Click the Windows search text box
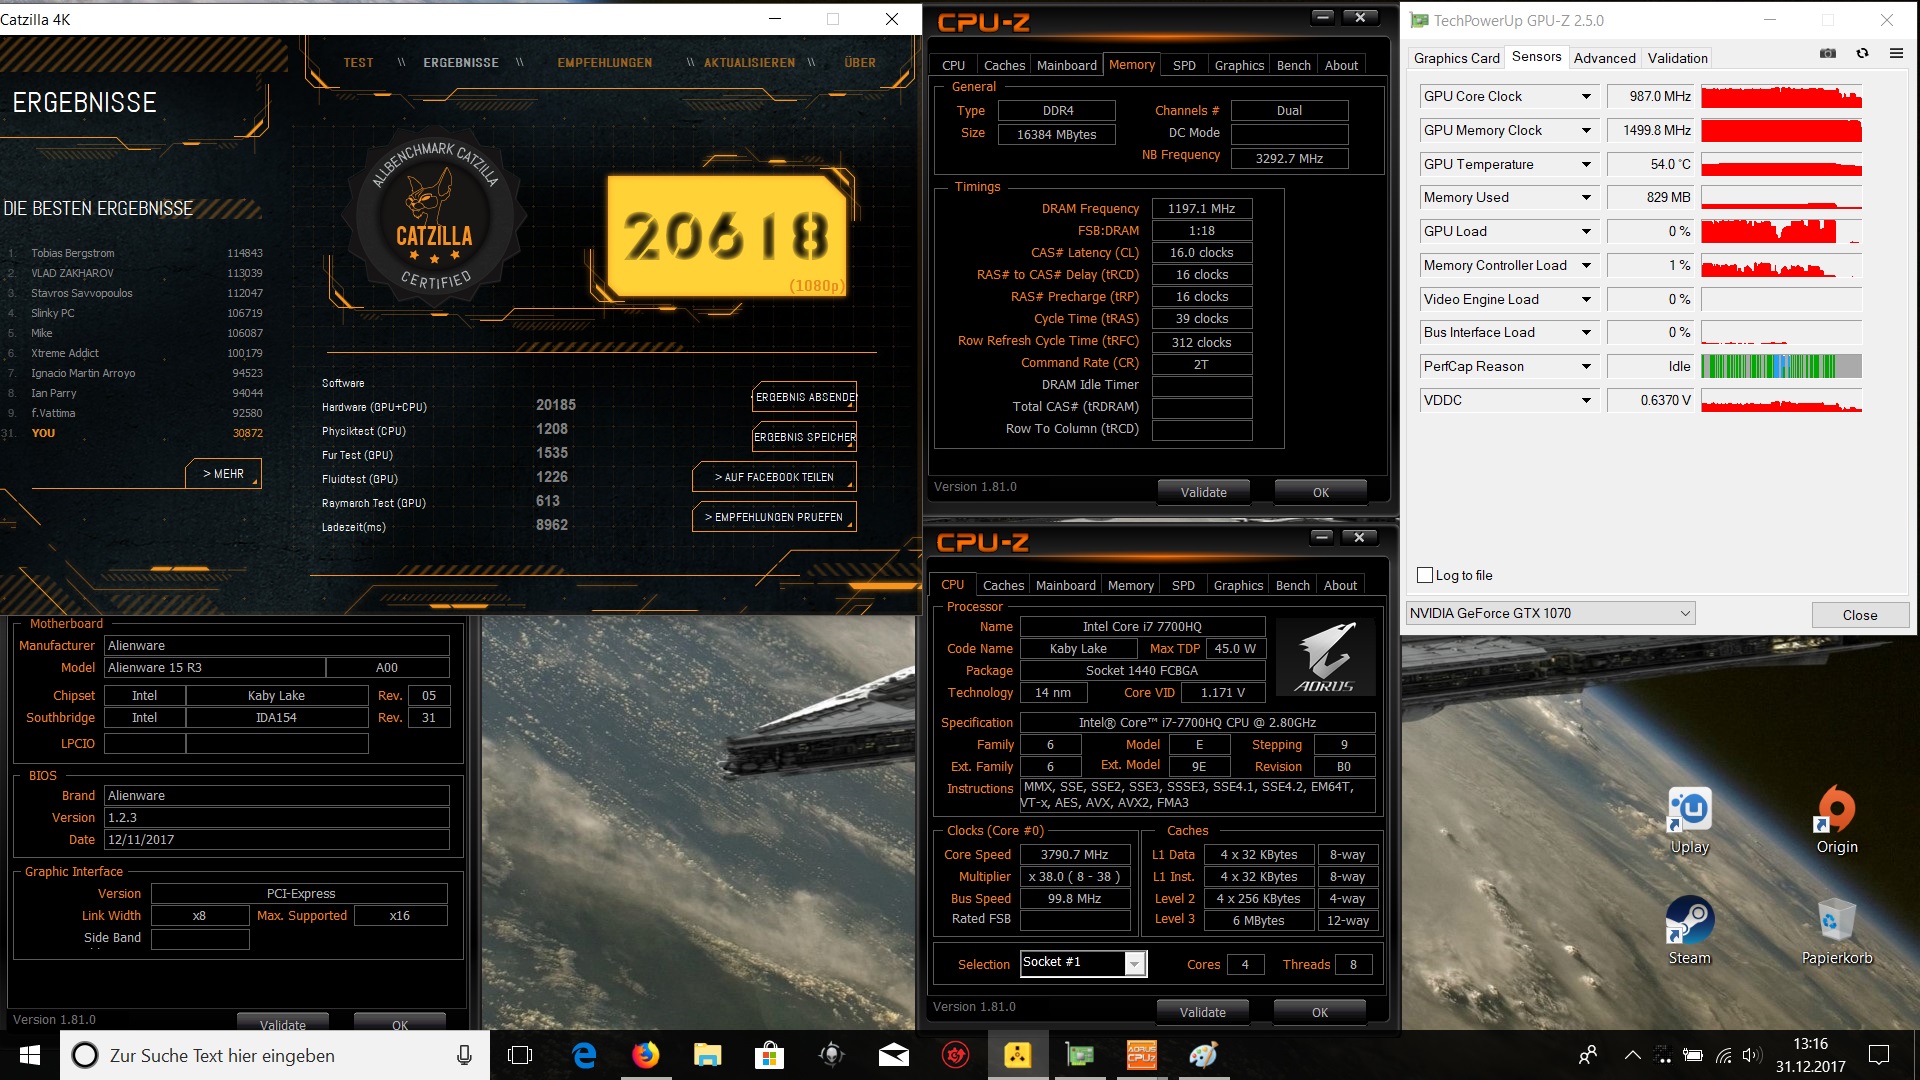The width and height of the screenshot is (1920, 1080). pyautogui.click(x=275, y=1055)
